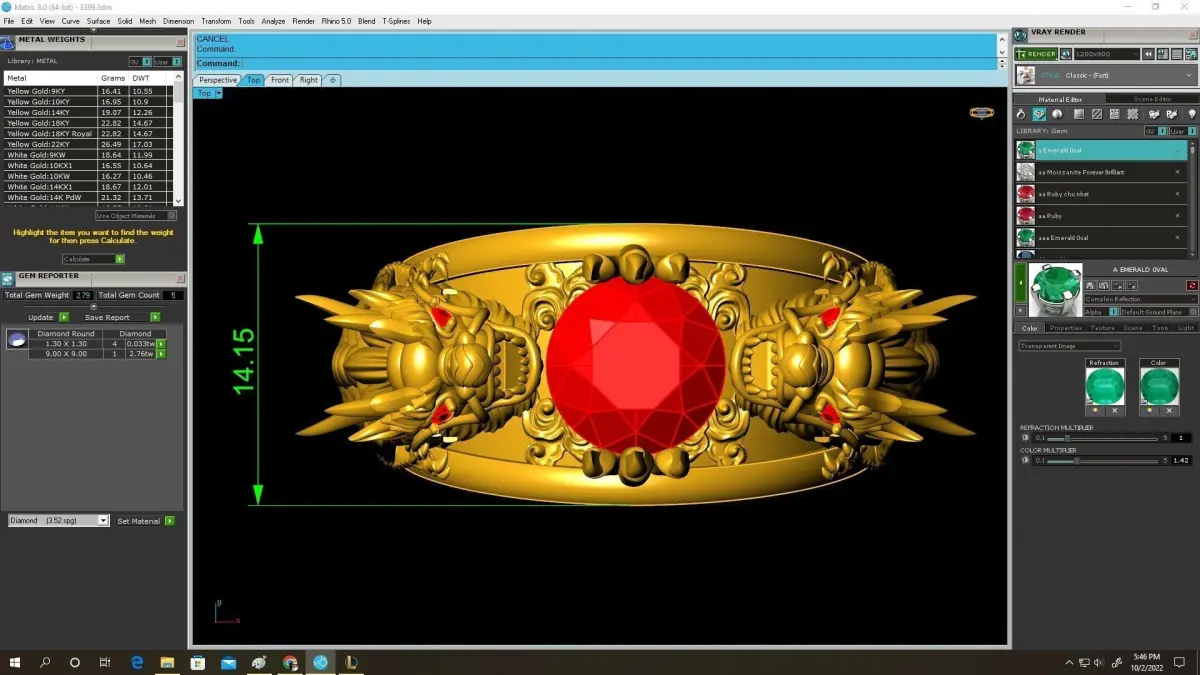
Task: Open the Light tab in material editor
Action: (1186, 328)
